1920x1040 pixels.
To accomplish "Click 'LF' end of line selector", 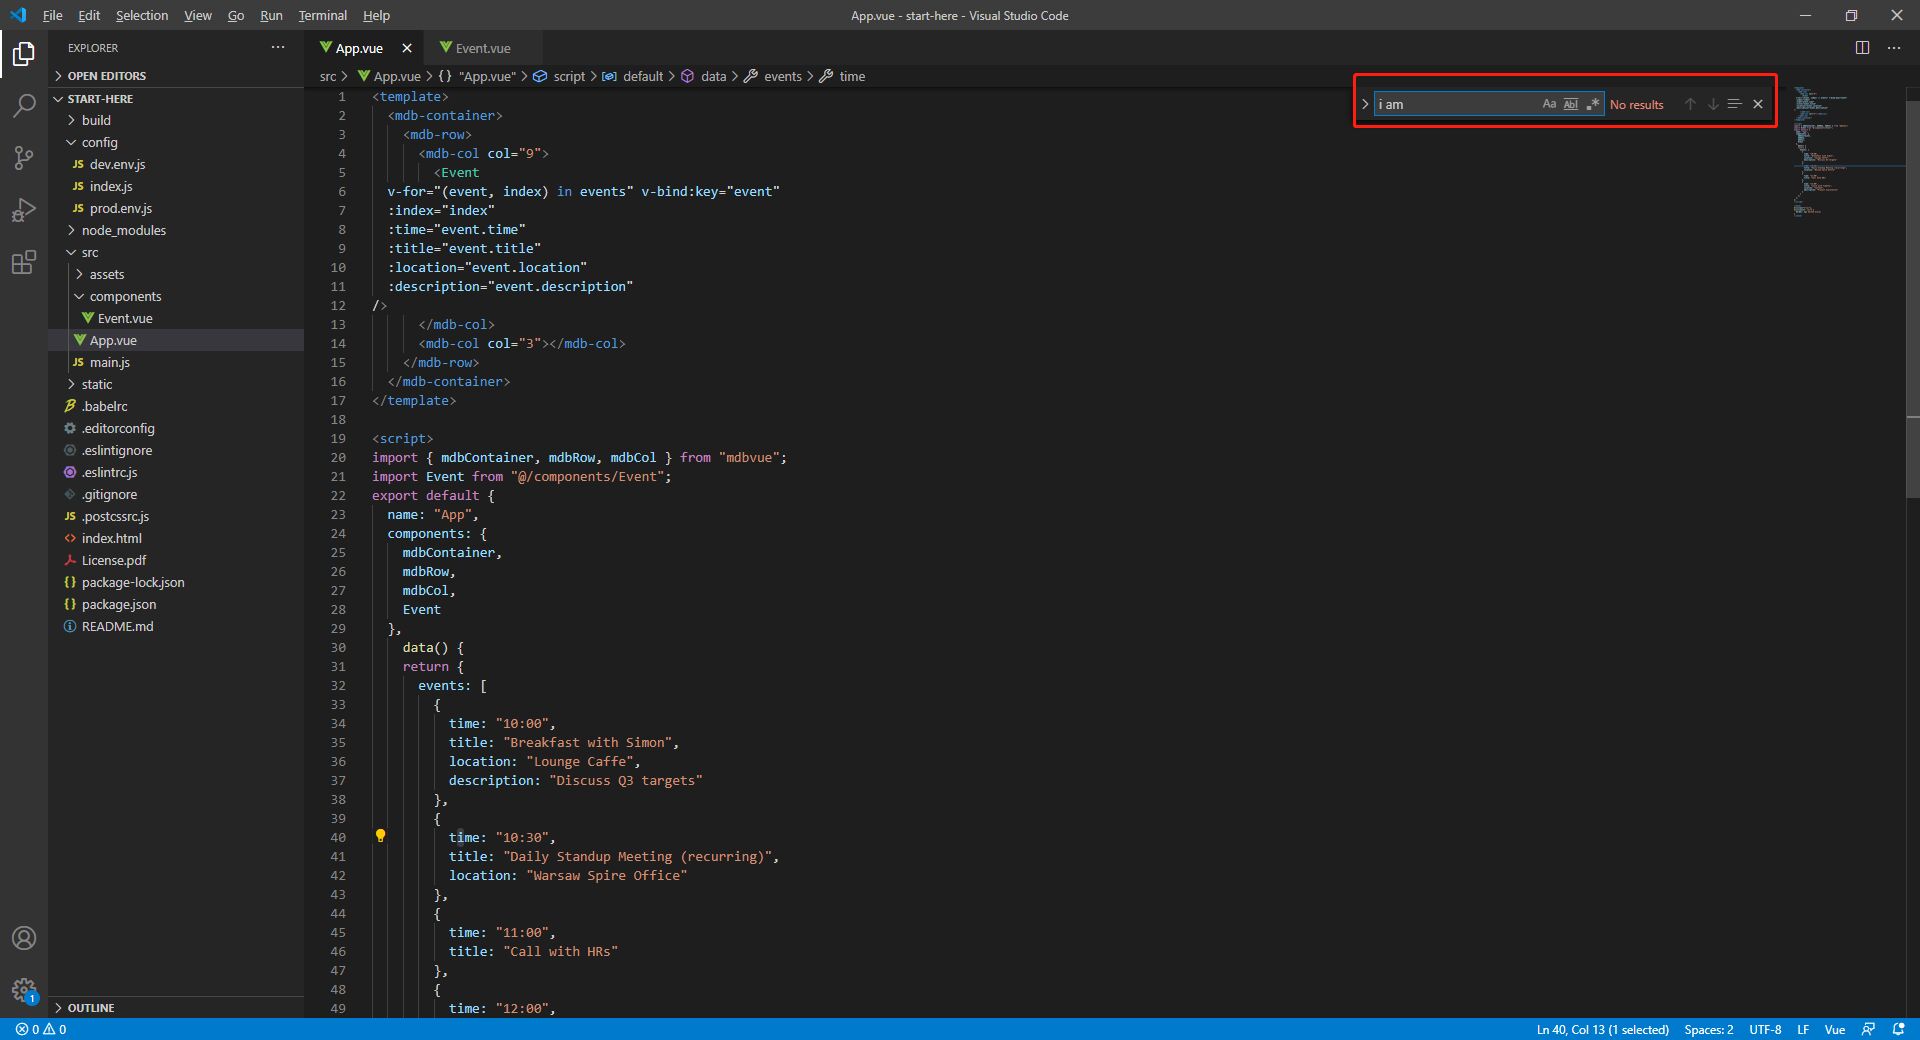I will 1803,1029.
